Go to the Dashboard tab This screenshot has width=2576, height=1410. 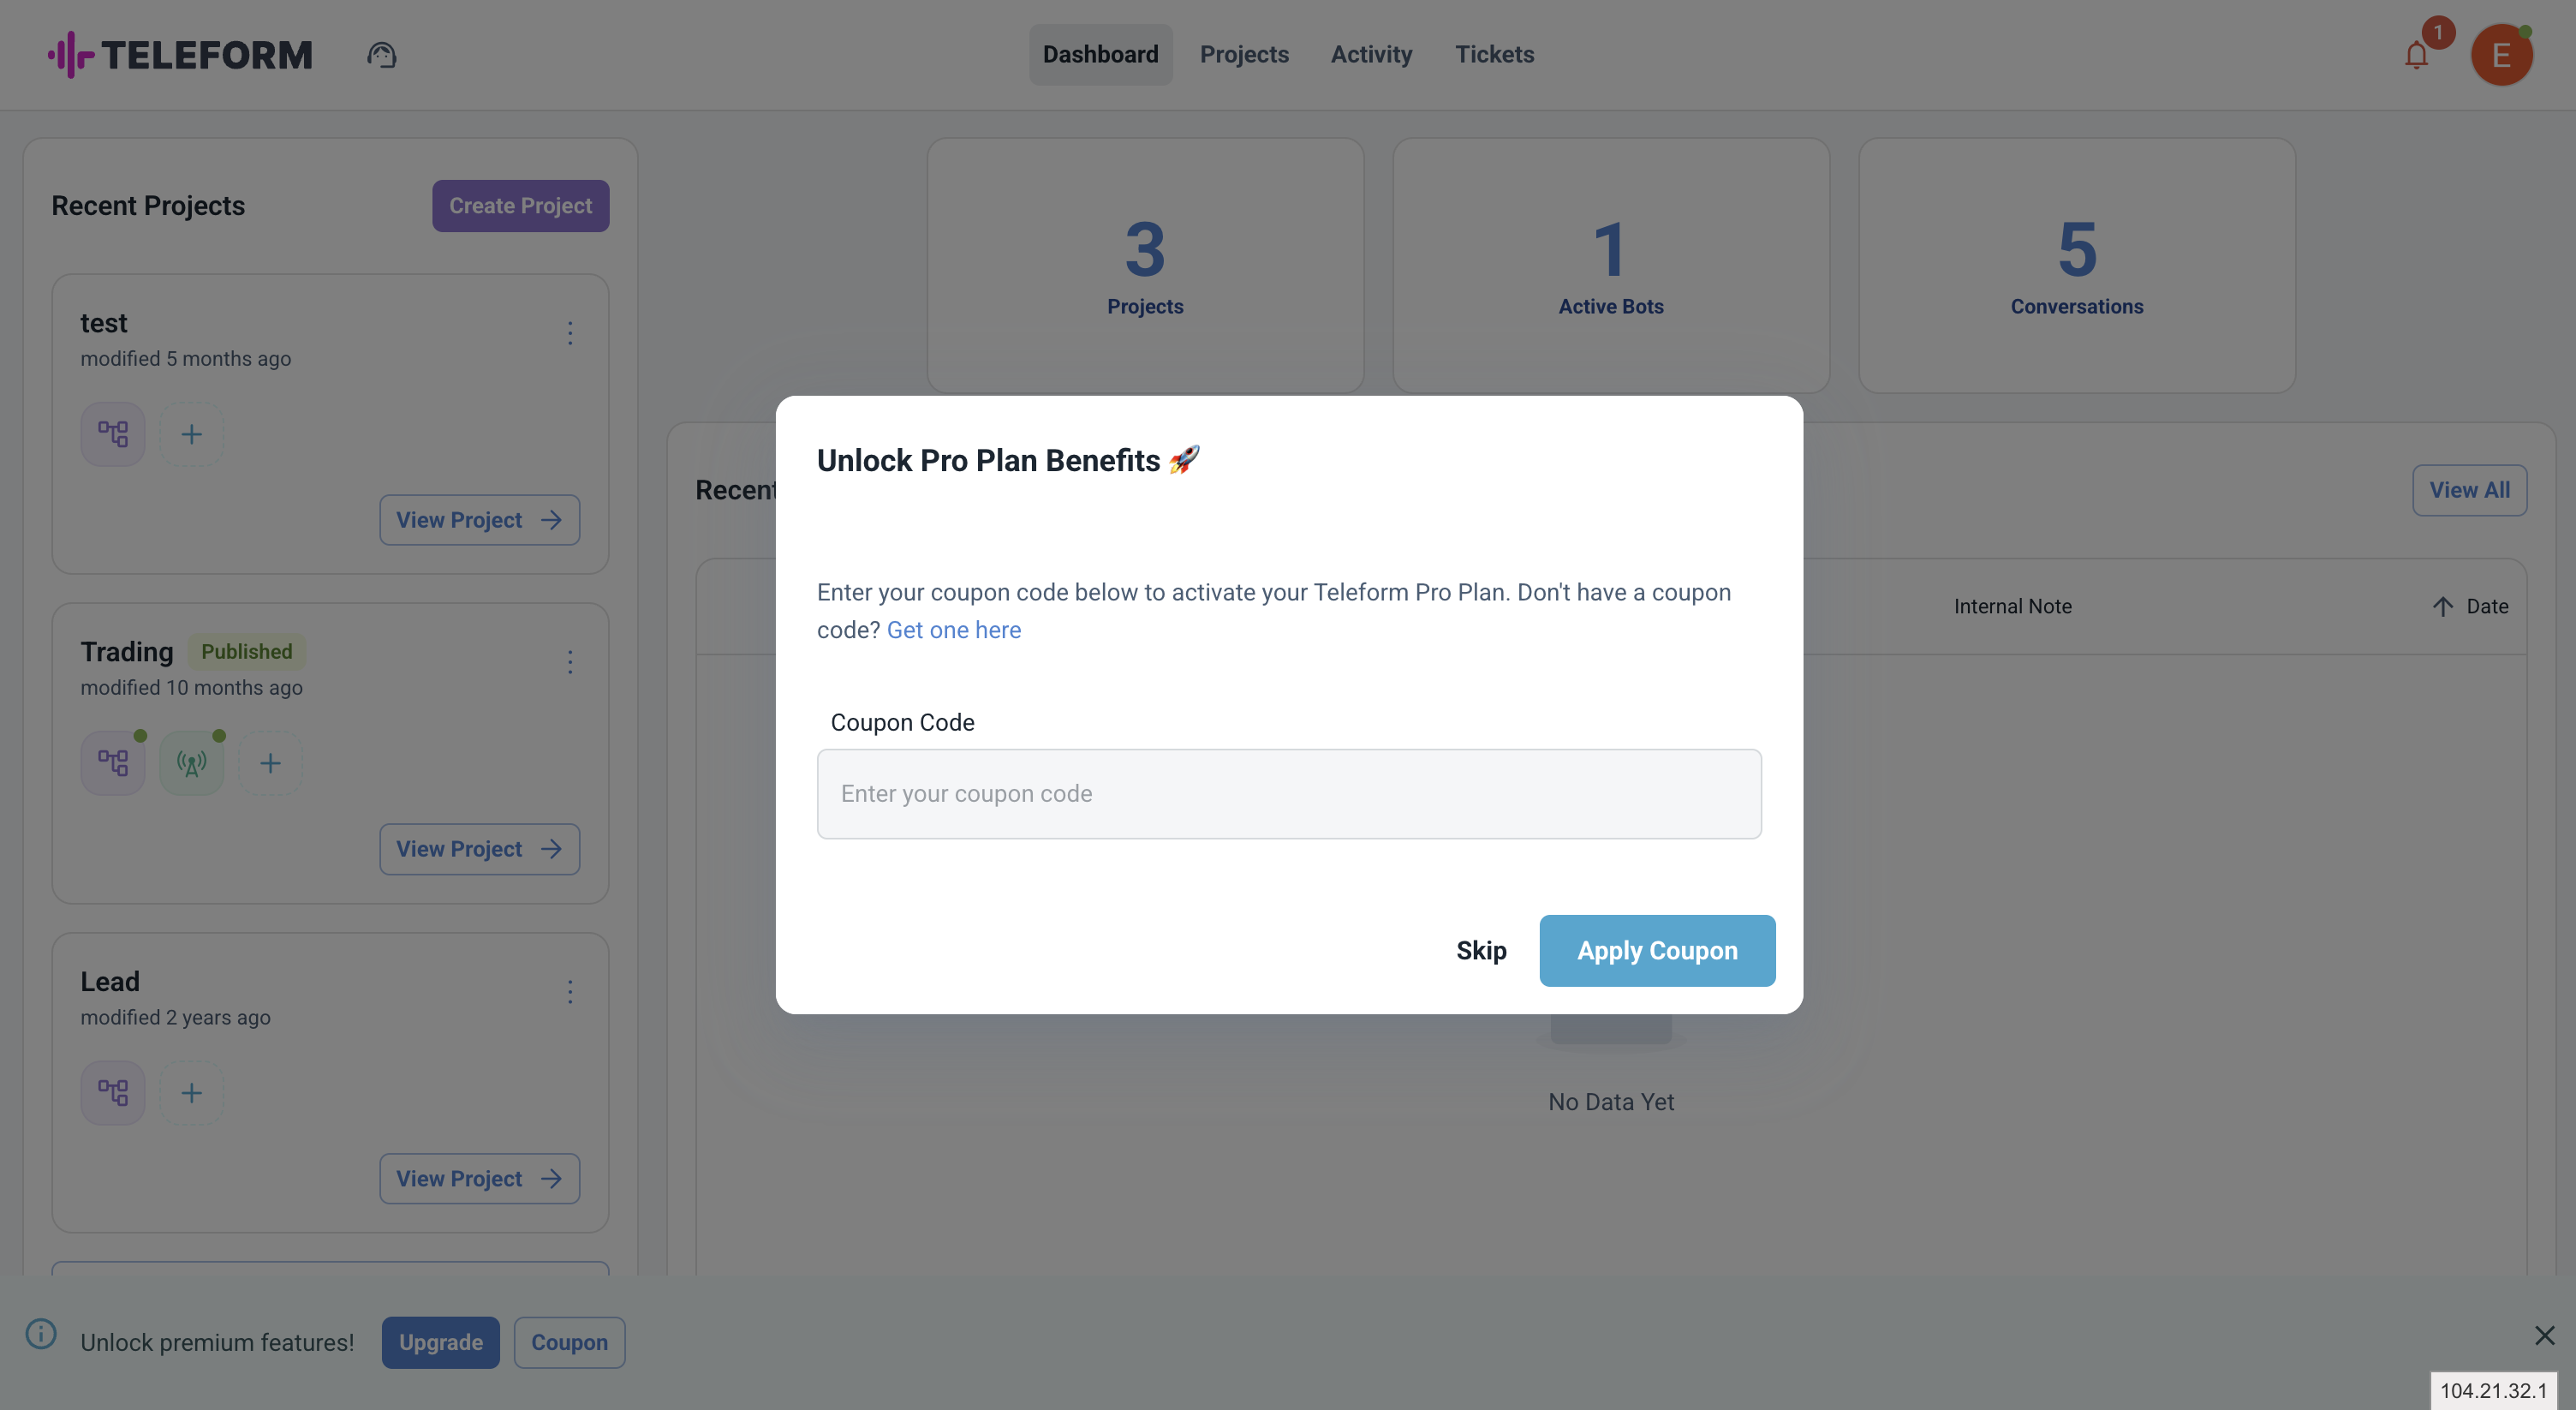(x=1100, y=55)
